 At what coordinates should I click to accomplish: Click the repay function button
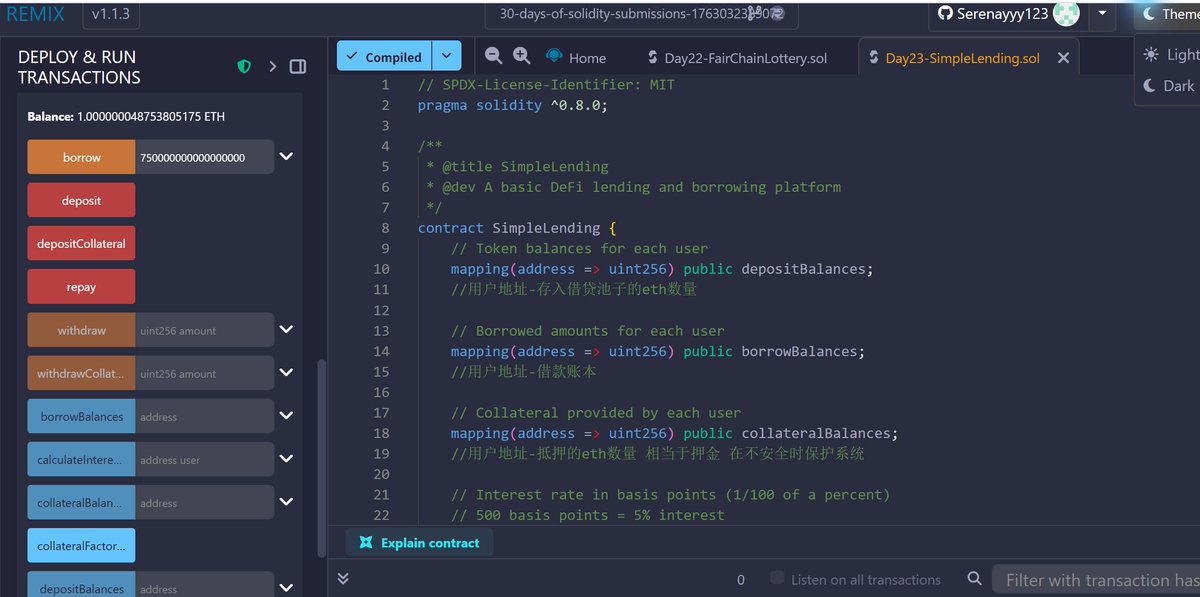81,286
